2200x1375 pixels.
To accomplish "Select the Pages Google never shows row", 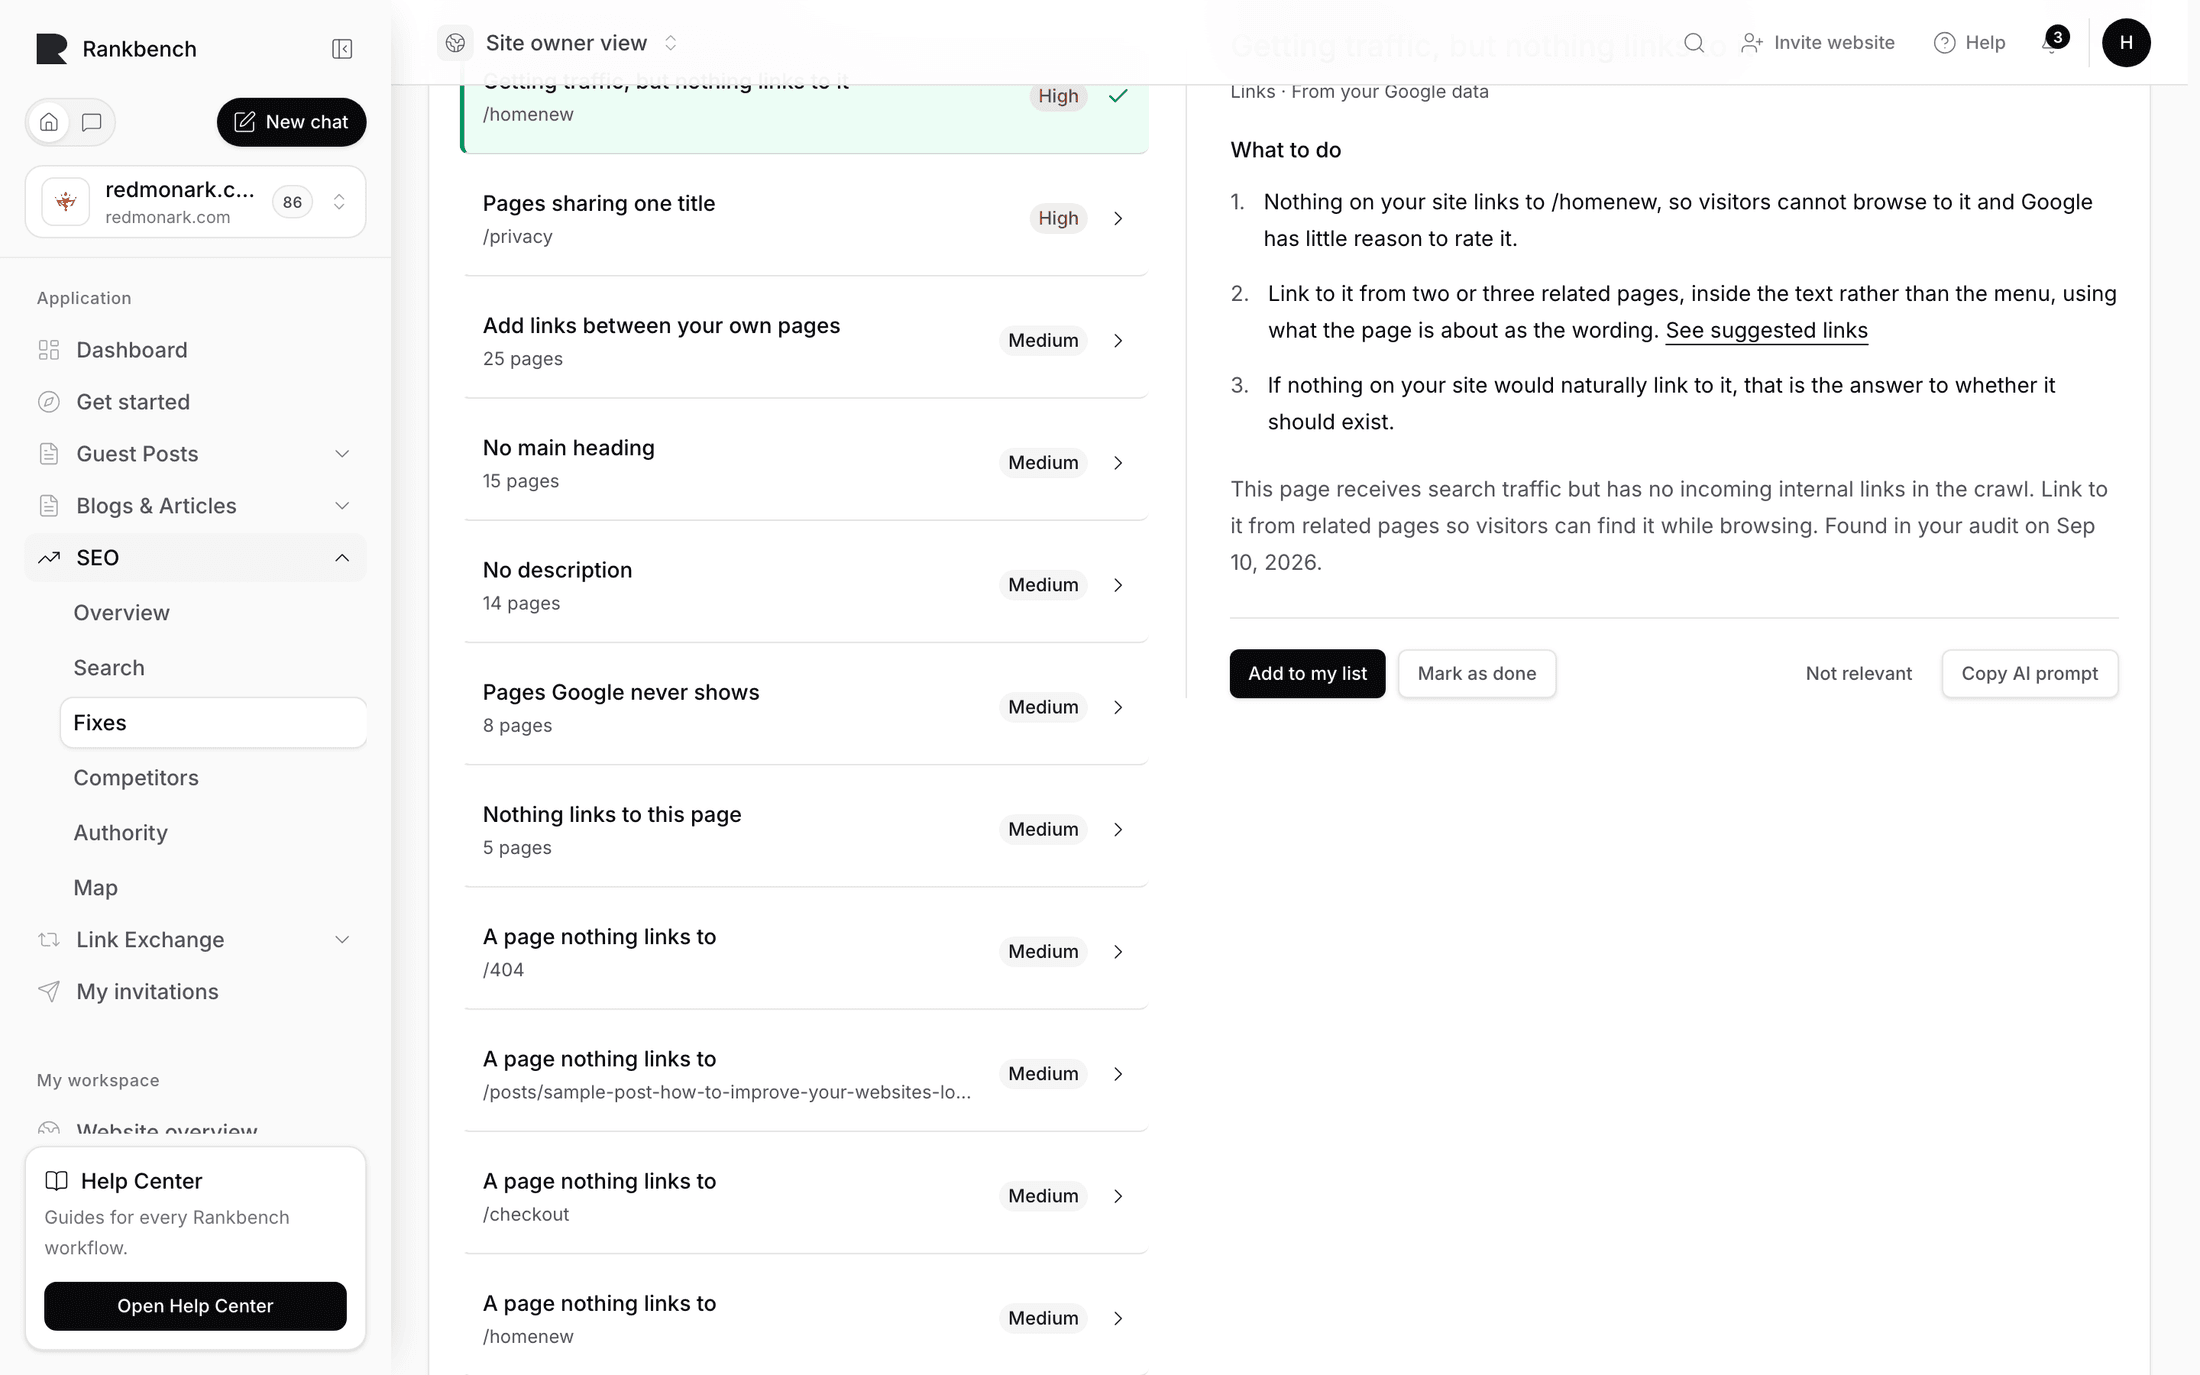I will click(x=805, y=707).
